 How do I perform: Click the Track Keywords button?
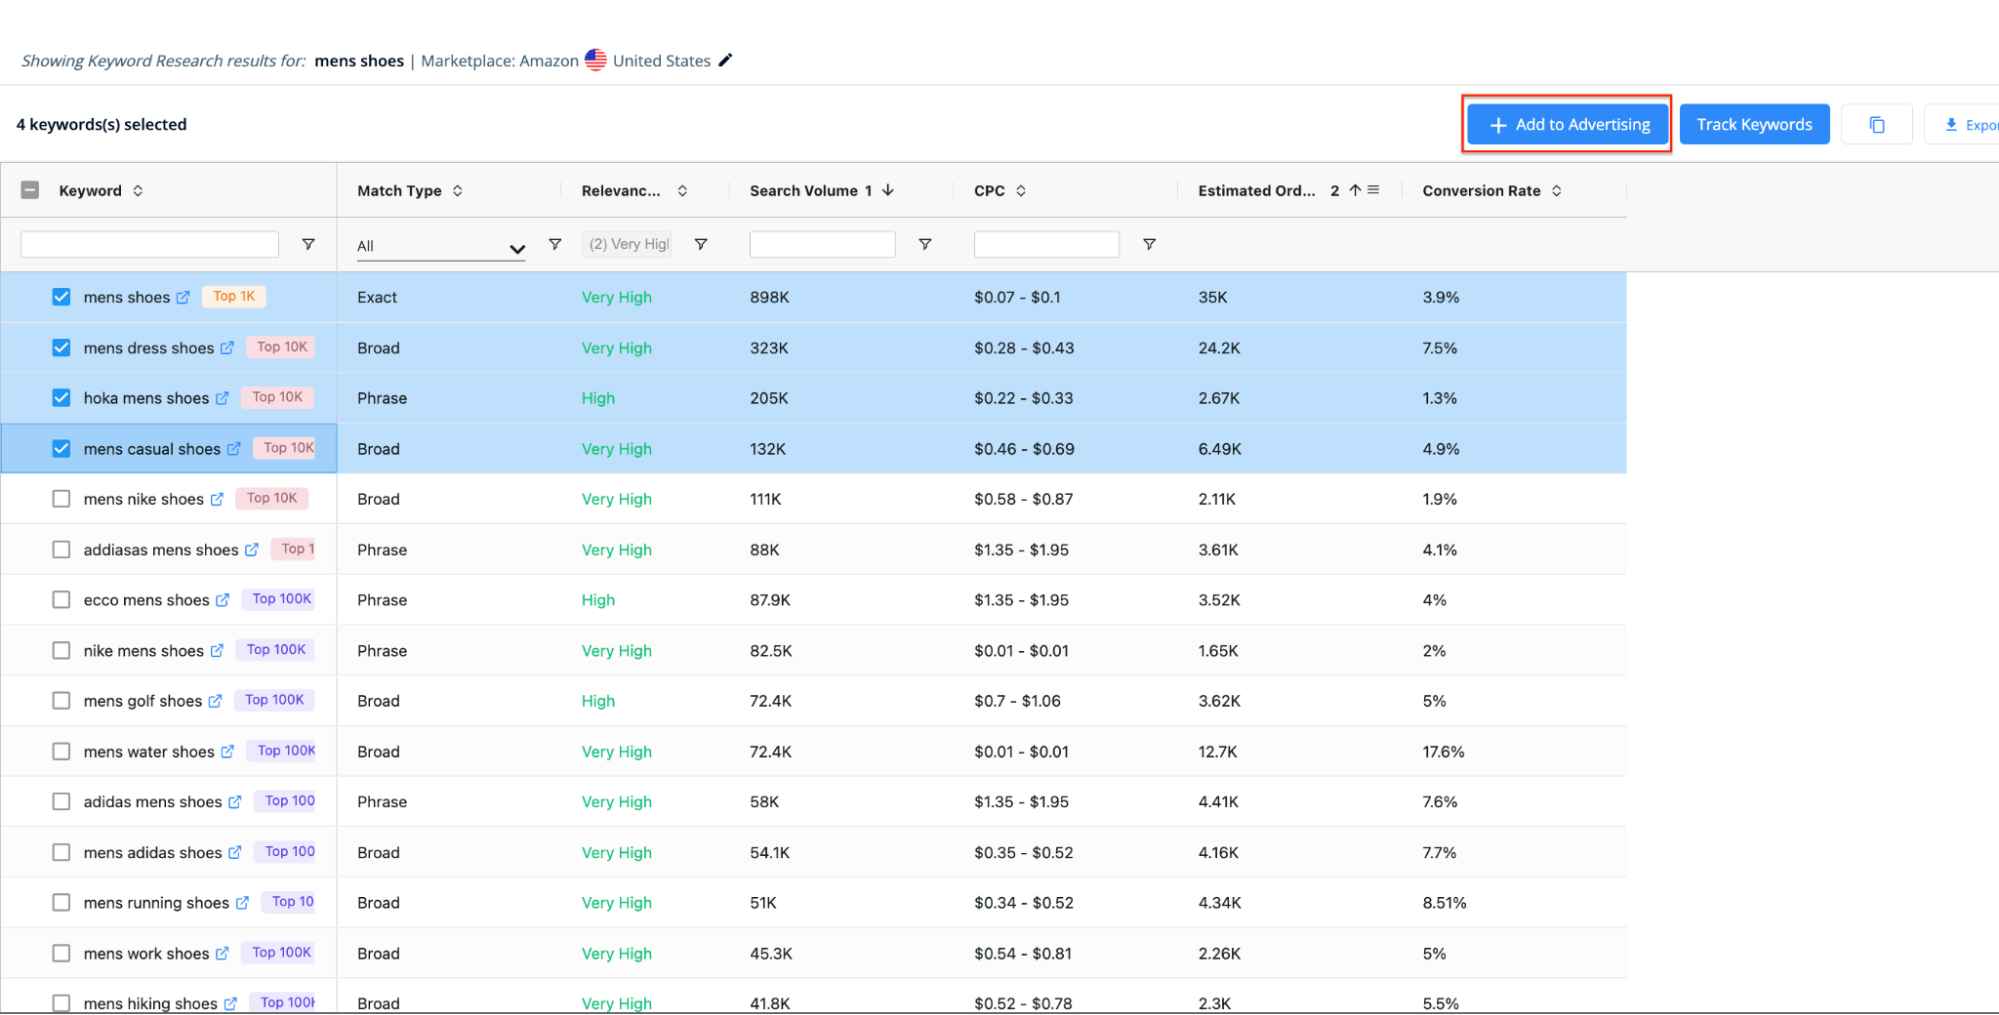tap(1754, 125)
